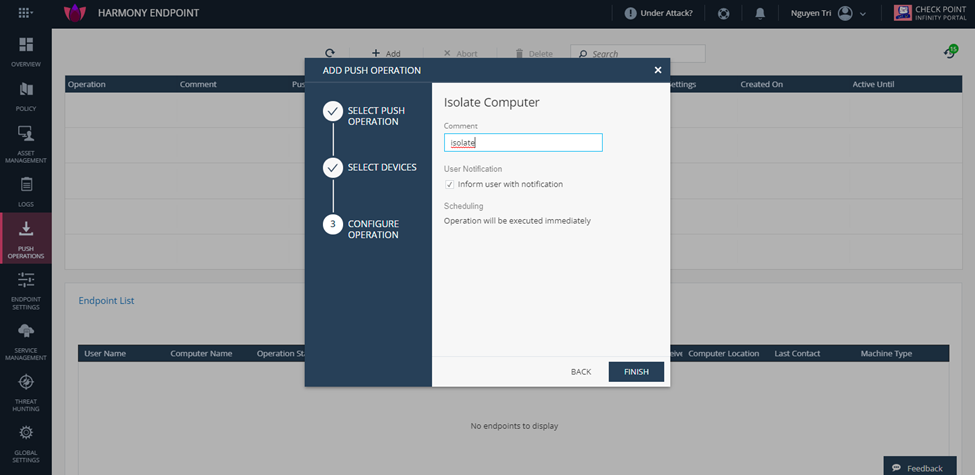Open the notifications bell

click(x=760, y=13)
